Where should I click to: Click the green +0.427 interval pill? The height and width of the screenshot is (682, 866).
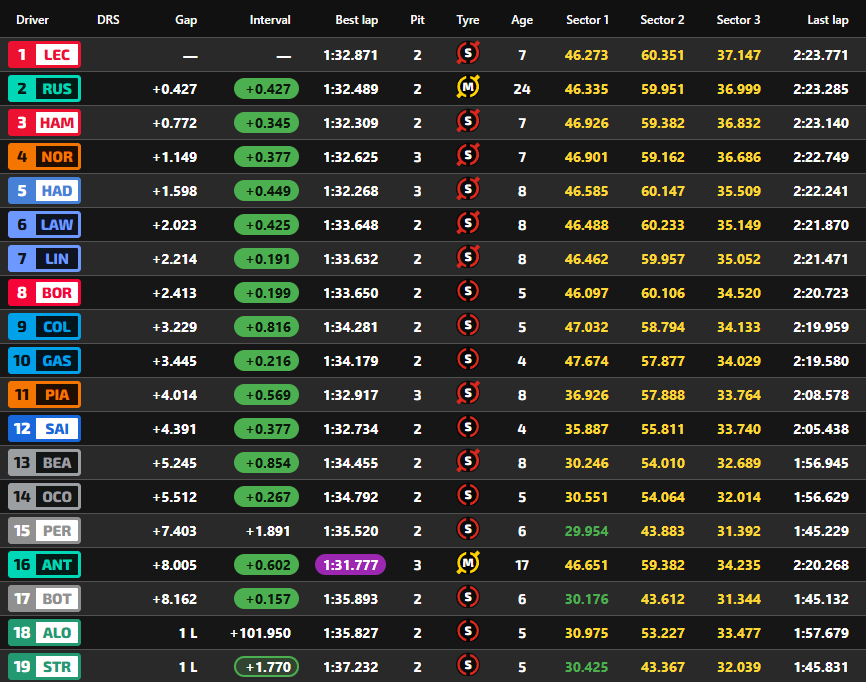[266, 89]
